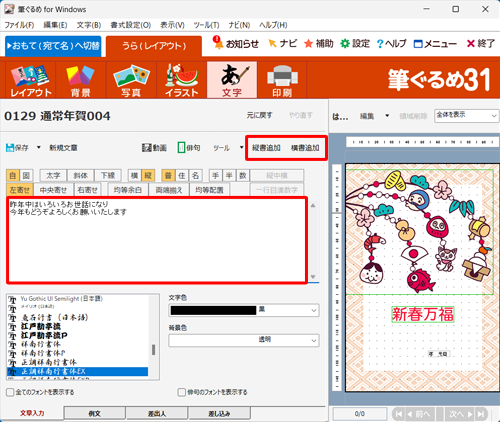Apply 均等配置 distribution

209,190
